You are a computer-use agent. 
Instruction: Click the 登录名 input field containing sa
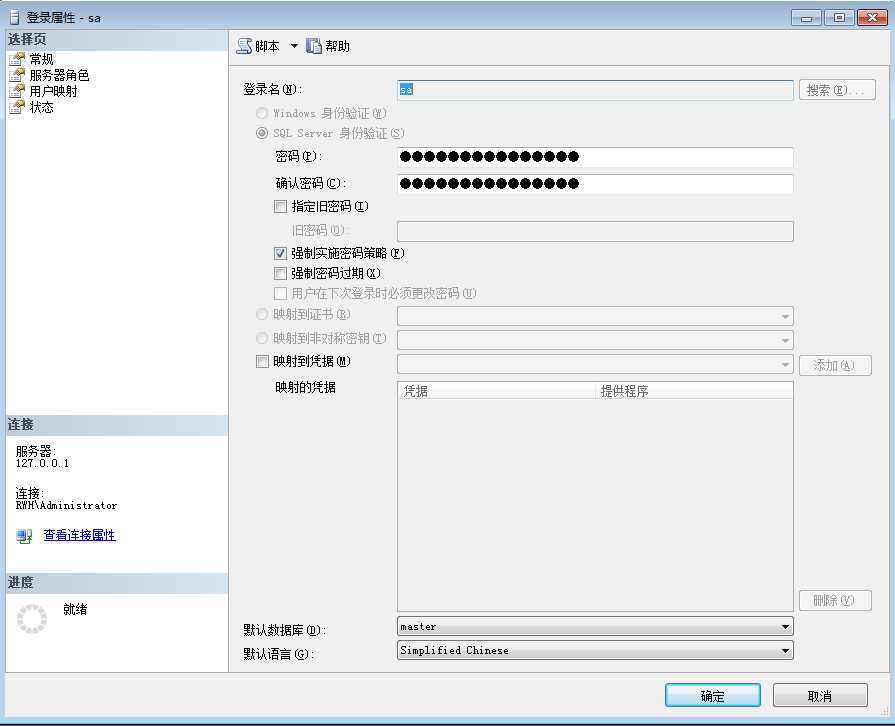click(x=595, y=90)
